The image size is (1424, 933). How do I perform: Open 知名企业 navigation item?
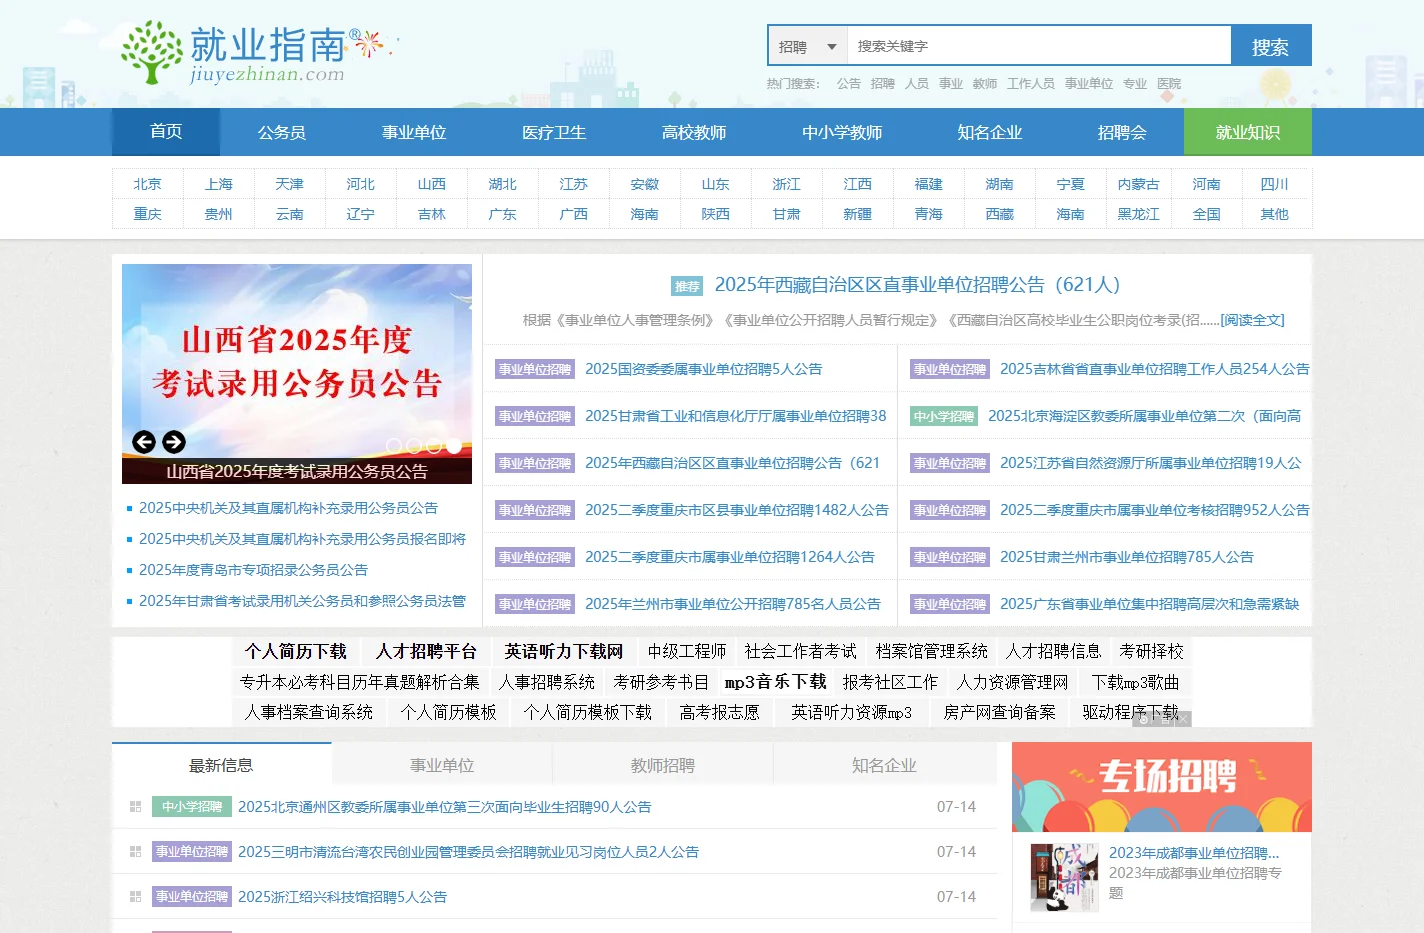[990, 132]
